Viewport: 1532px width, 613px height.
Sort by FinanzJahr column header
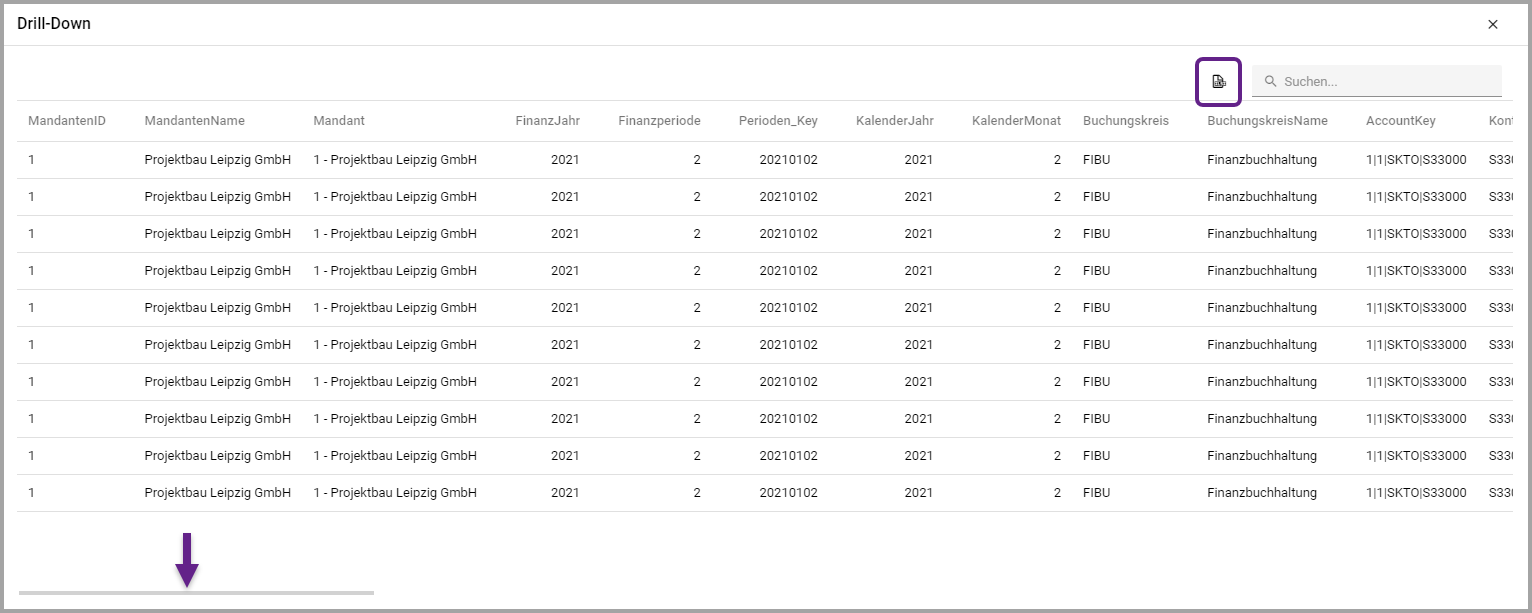[x=547, y=121]
